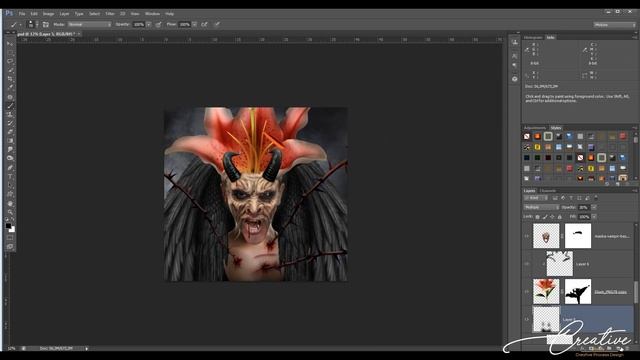Image resolution: width=640 pixels, height=360 pixels.
Task: Select the Eraser tool
Action: [x=10, y=132]
